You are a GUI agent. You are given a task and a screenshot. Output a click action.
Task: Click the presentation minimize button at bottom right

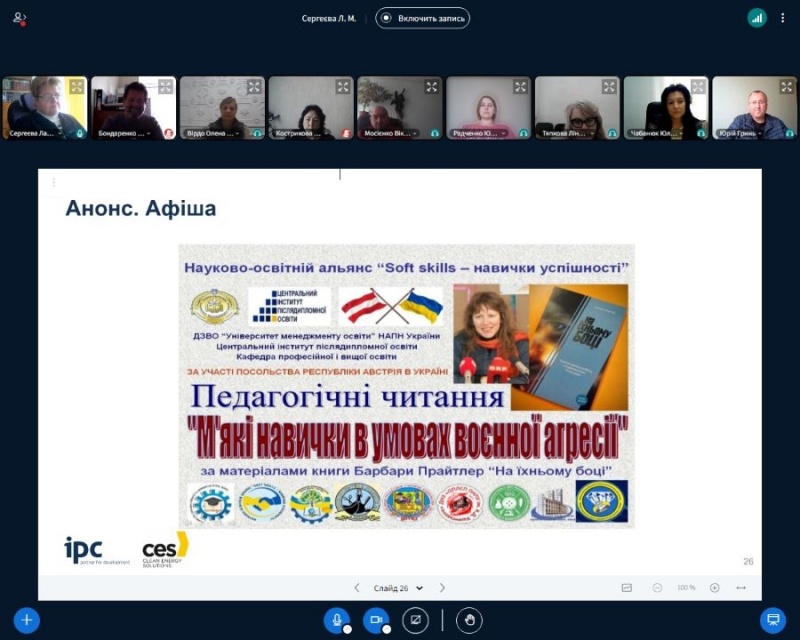tap(772, 620)
